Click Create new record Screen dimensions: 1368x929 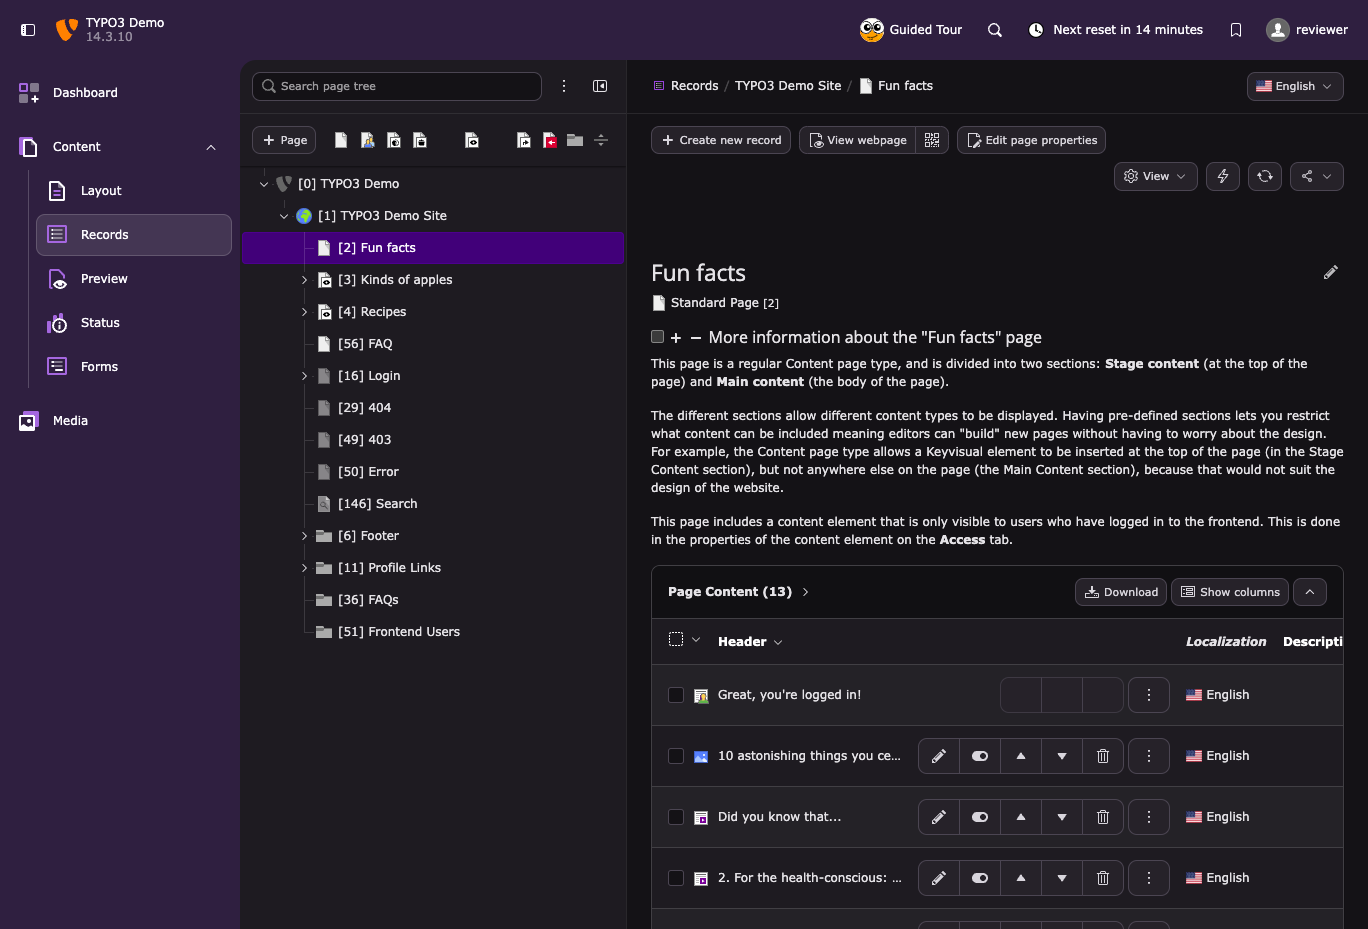pyautogui.click(x=721, y=140)
